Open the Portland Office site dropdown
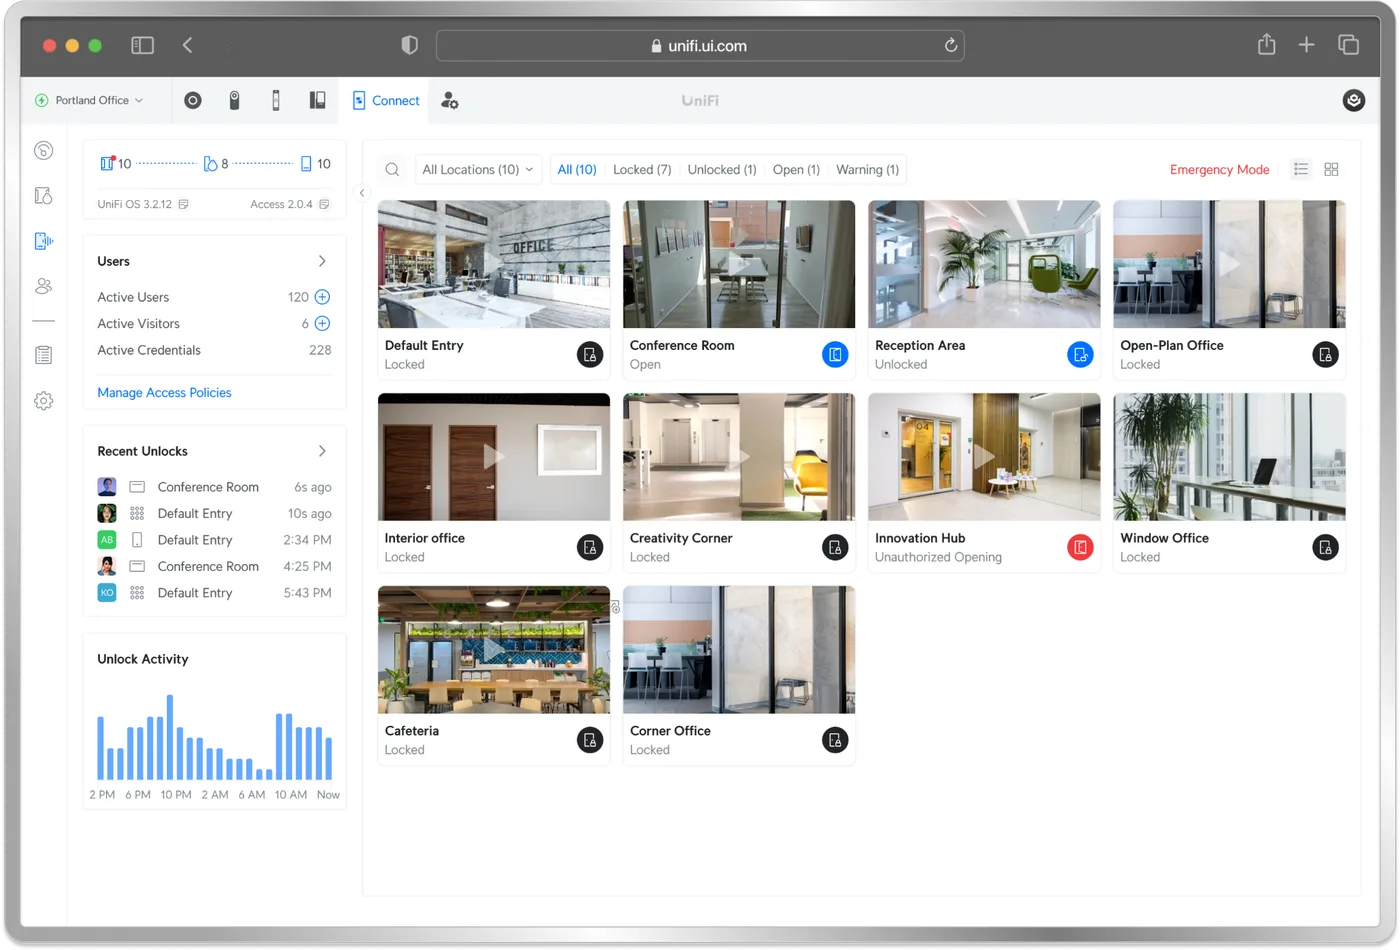 coord(90,100)
